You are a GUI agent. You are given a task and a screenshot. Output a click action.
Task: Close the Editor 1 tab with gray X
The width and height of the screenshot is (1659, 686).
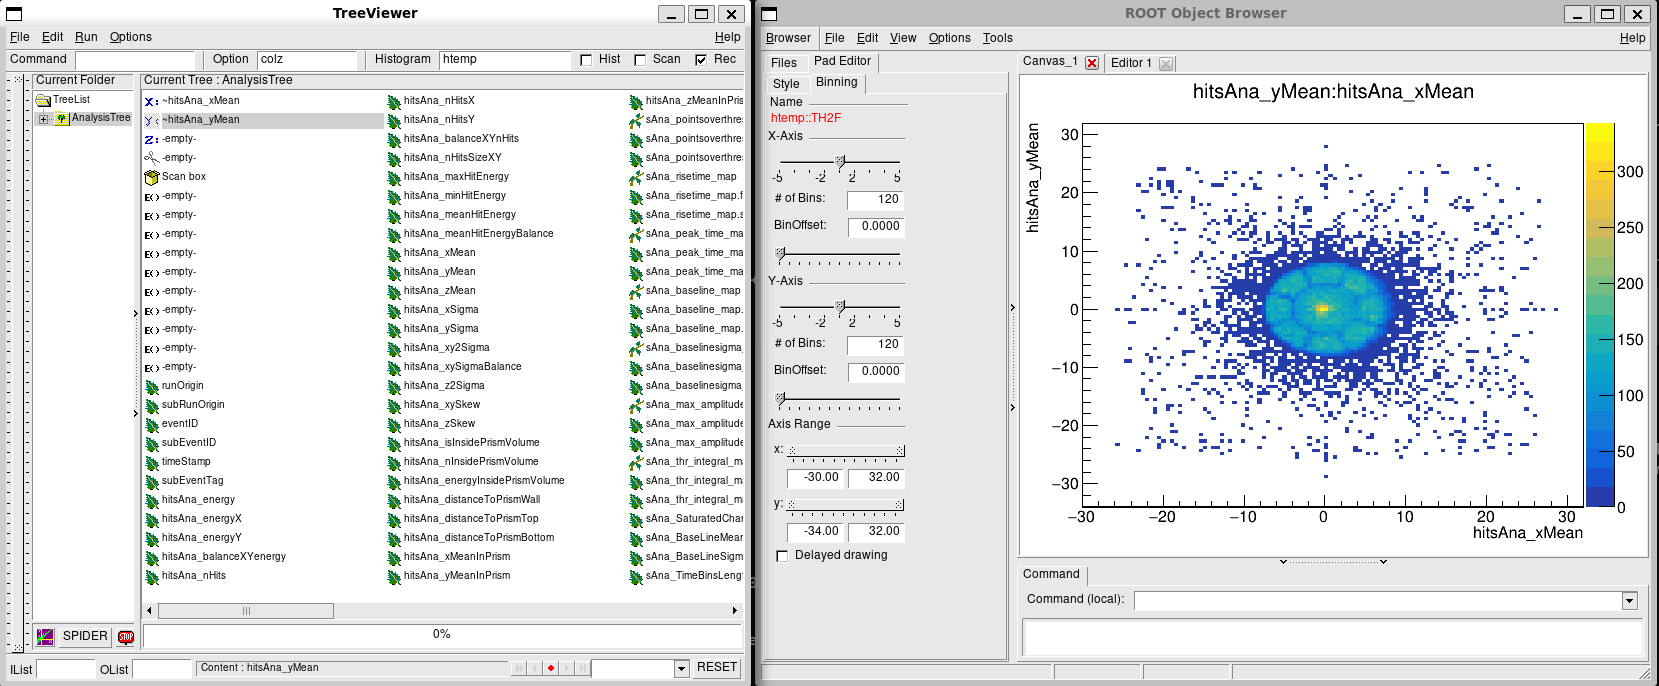pyautogui.click(x=1166, y=64)
